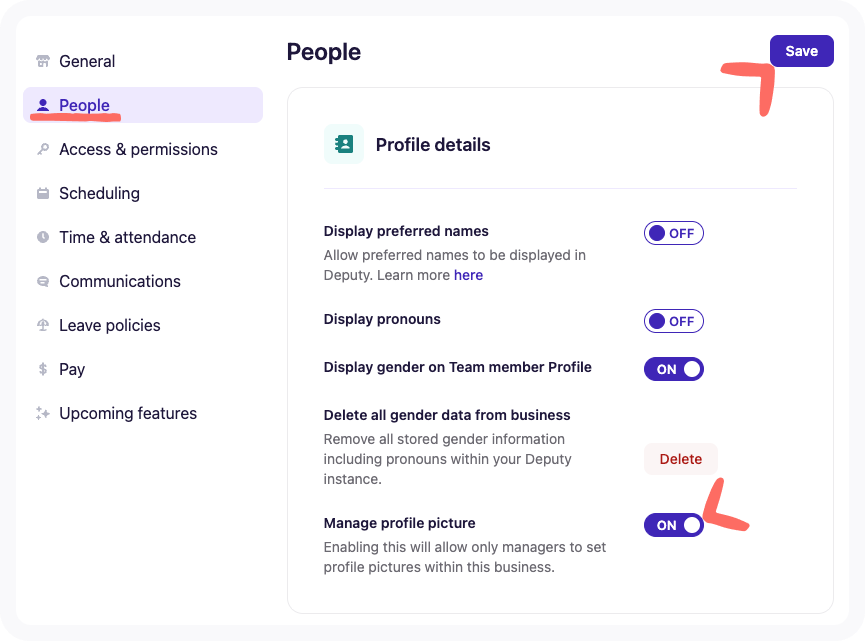Click the Scheduling calendar icon

click(x=41, y=192)
